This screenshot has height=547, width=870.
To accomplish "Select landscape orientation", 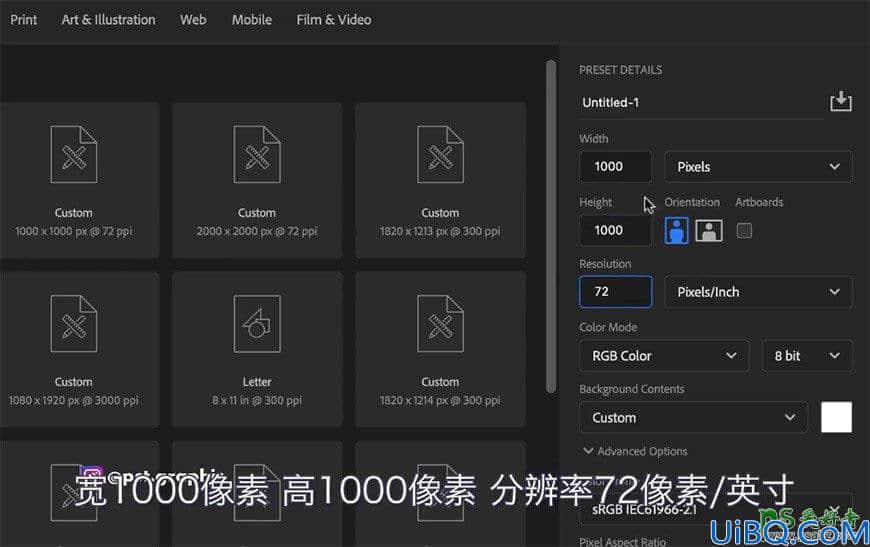I will (709, 230).
